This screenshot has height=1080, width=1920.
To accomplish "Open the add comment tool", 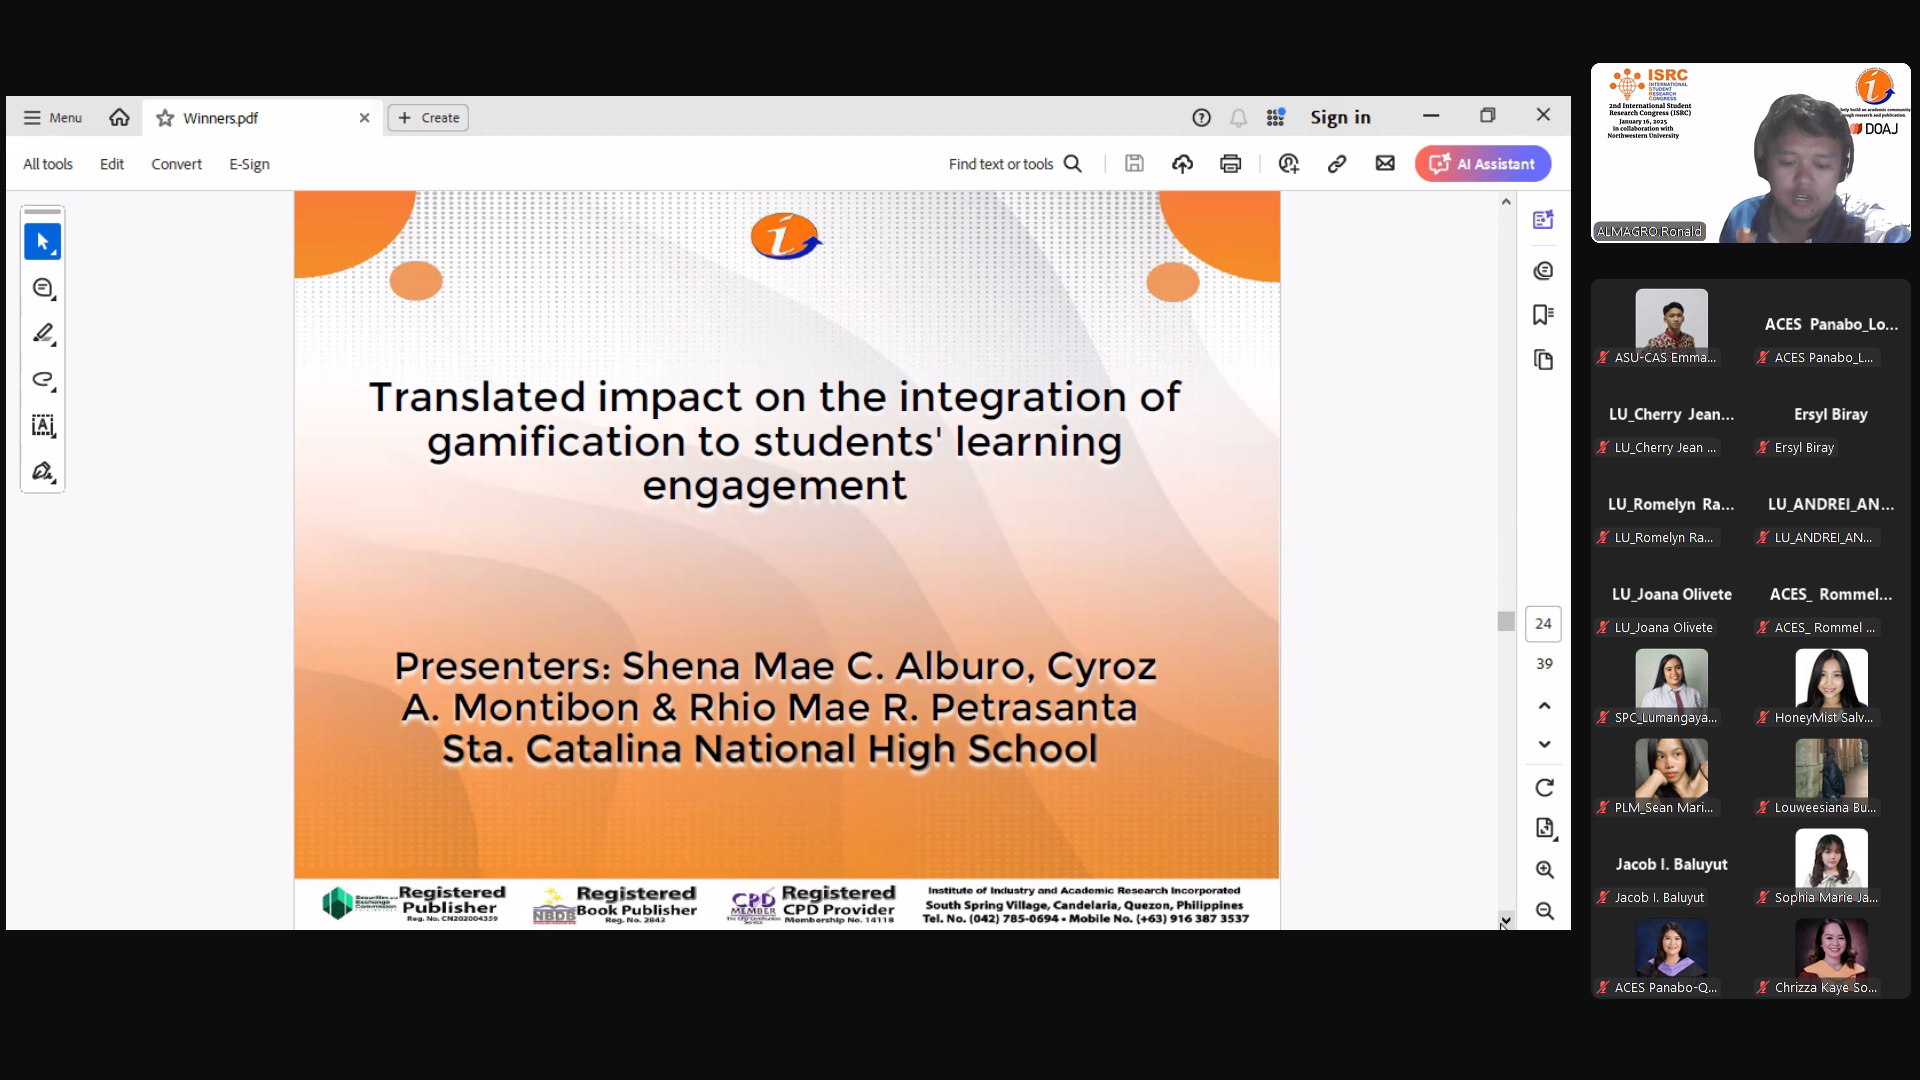I will point(42,288).
